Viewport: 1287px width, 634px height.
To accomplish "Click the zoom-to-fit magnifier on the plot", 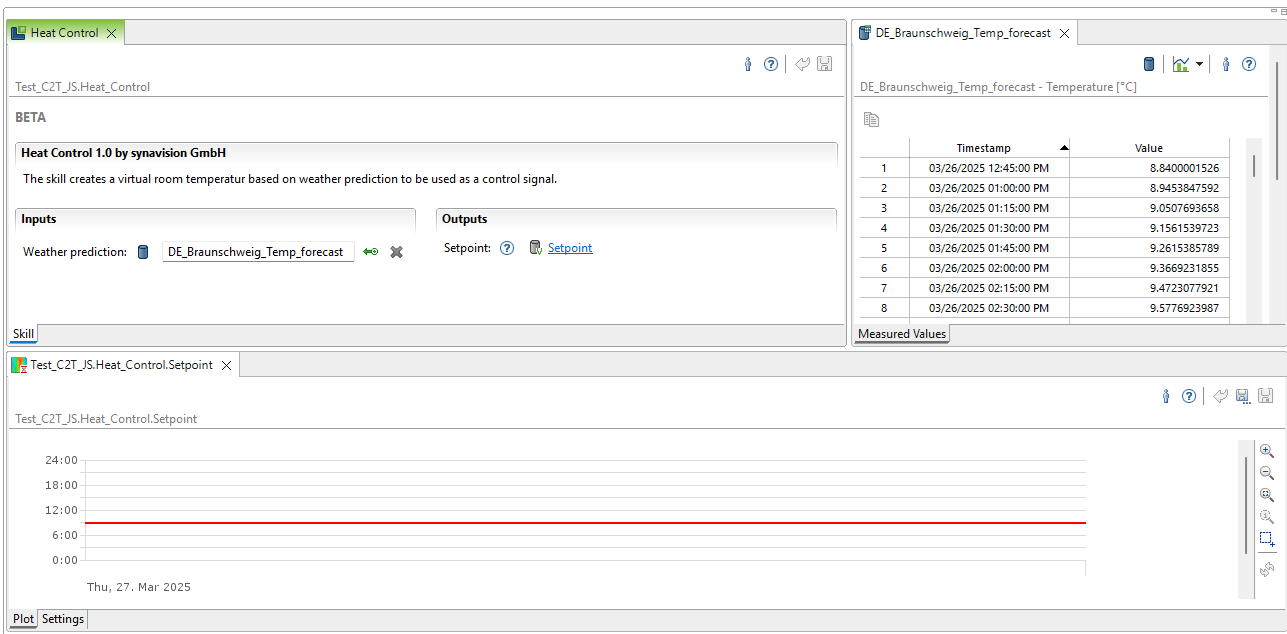I will pyautogui.click(x=1267, y=495).
